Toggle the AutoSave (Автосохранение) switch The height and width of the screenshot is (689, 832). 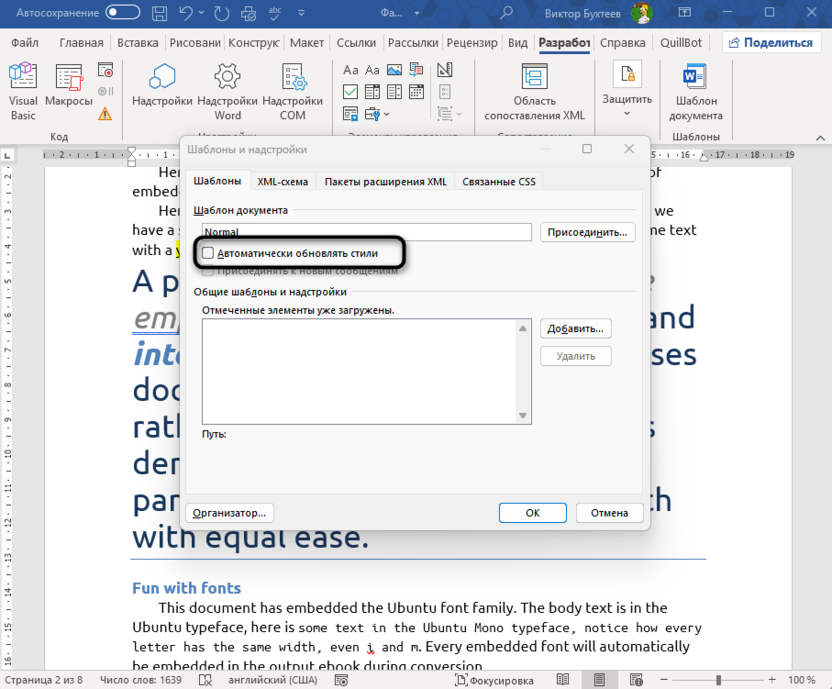pos(123,13)
